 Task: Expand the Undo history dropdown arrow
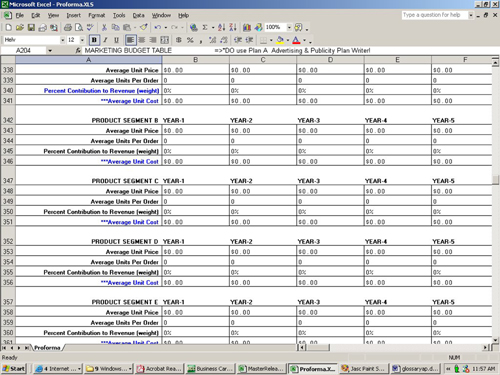tap(166, 28)
